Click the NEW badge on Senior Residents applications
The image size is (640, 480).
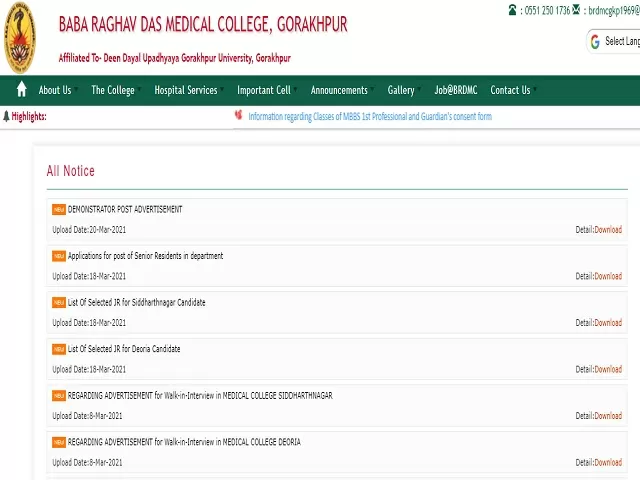(x=59, y=256)
